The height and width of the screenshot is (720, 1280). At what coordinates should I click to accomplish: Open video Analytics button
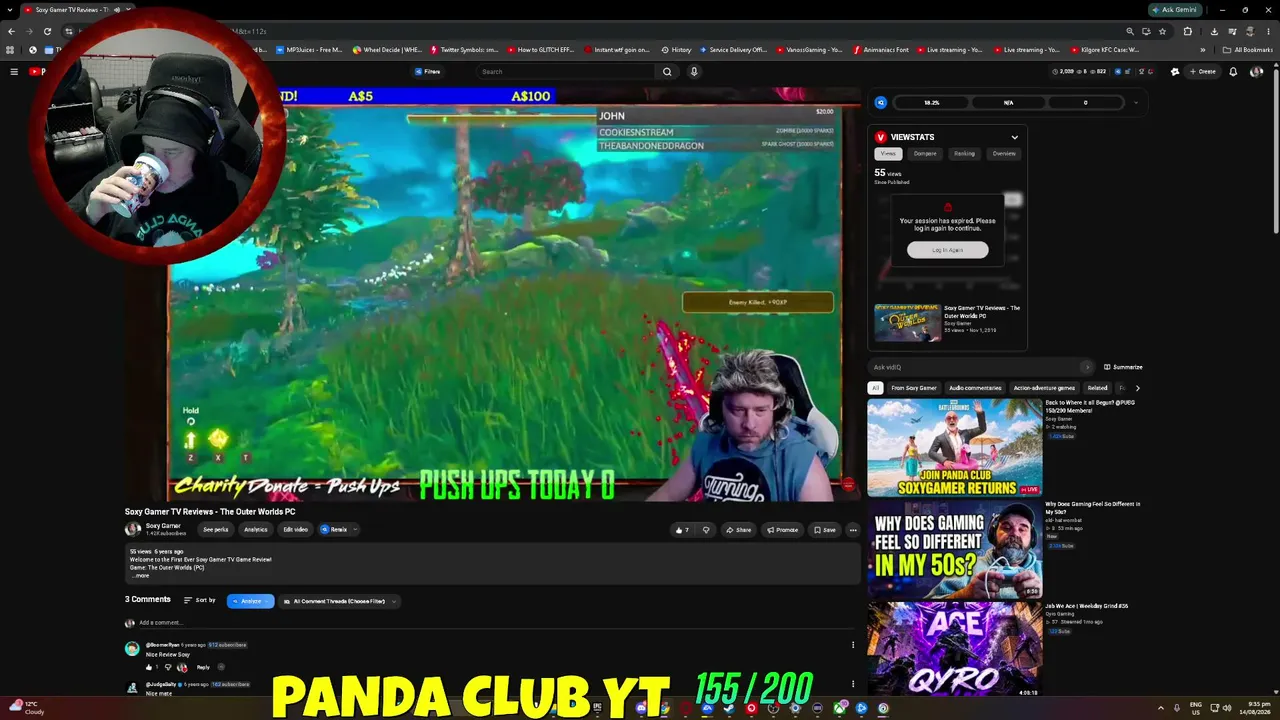pos(256,530)
